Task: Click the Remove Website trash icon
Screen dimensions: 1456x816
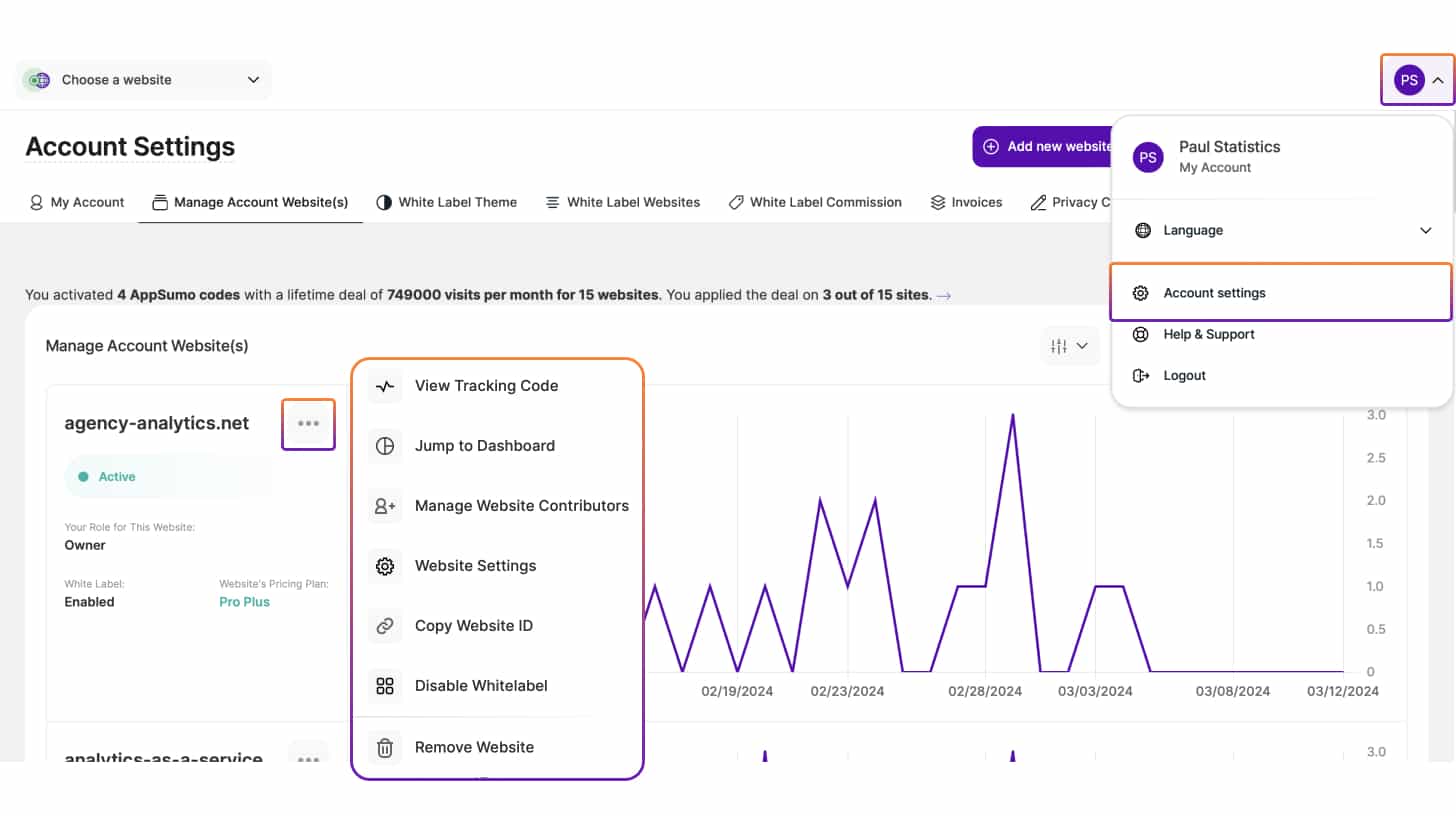Action: (x=385, y=747)
